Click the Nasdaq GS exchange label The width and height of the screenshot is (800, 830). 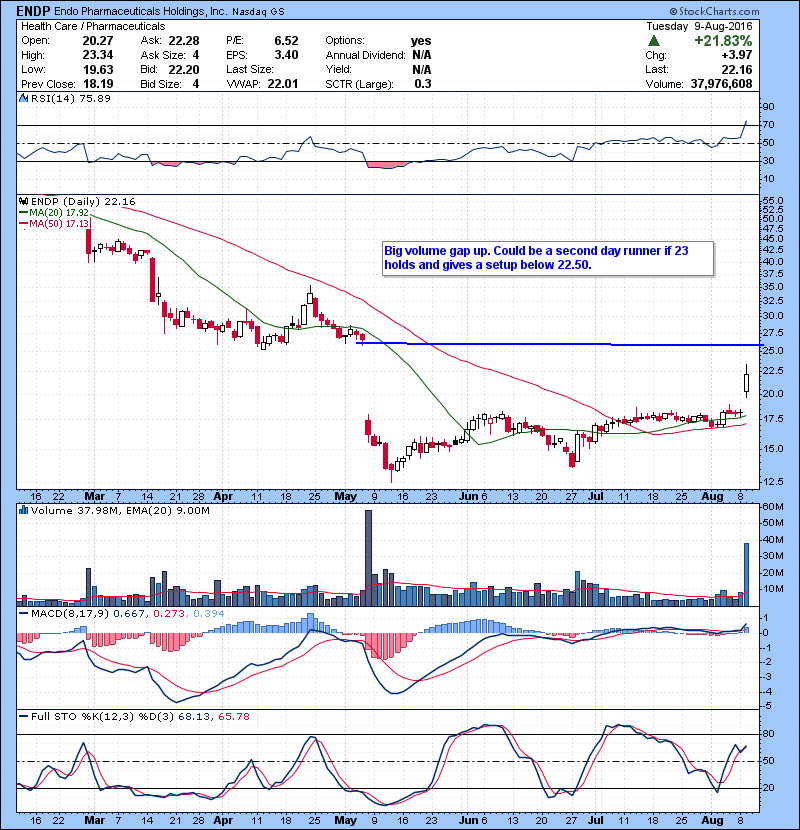(258, 12)
